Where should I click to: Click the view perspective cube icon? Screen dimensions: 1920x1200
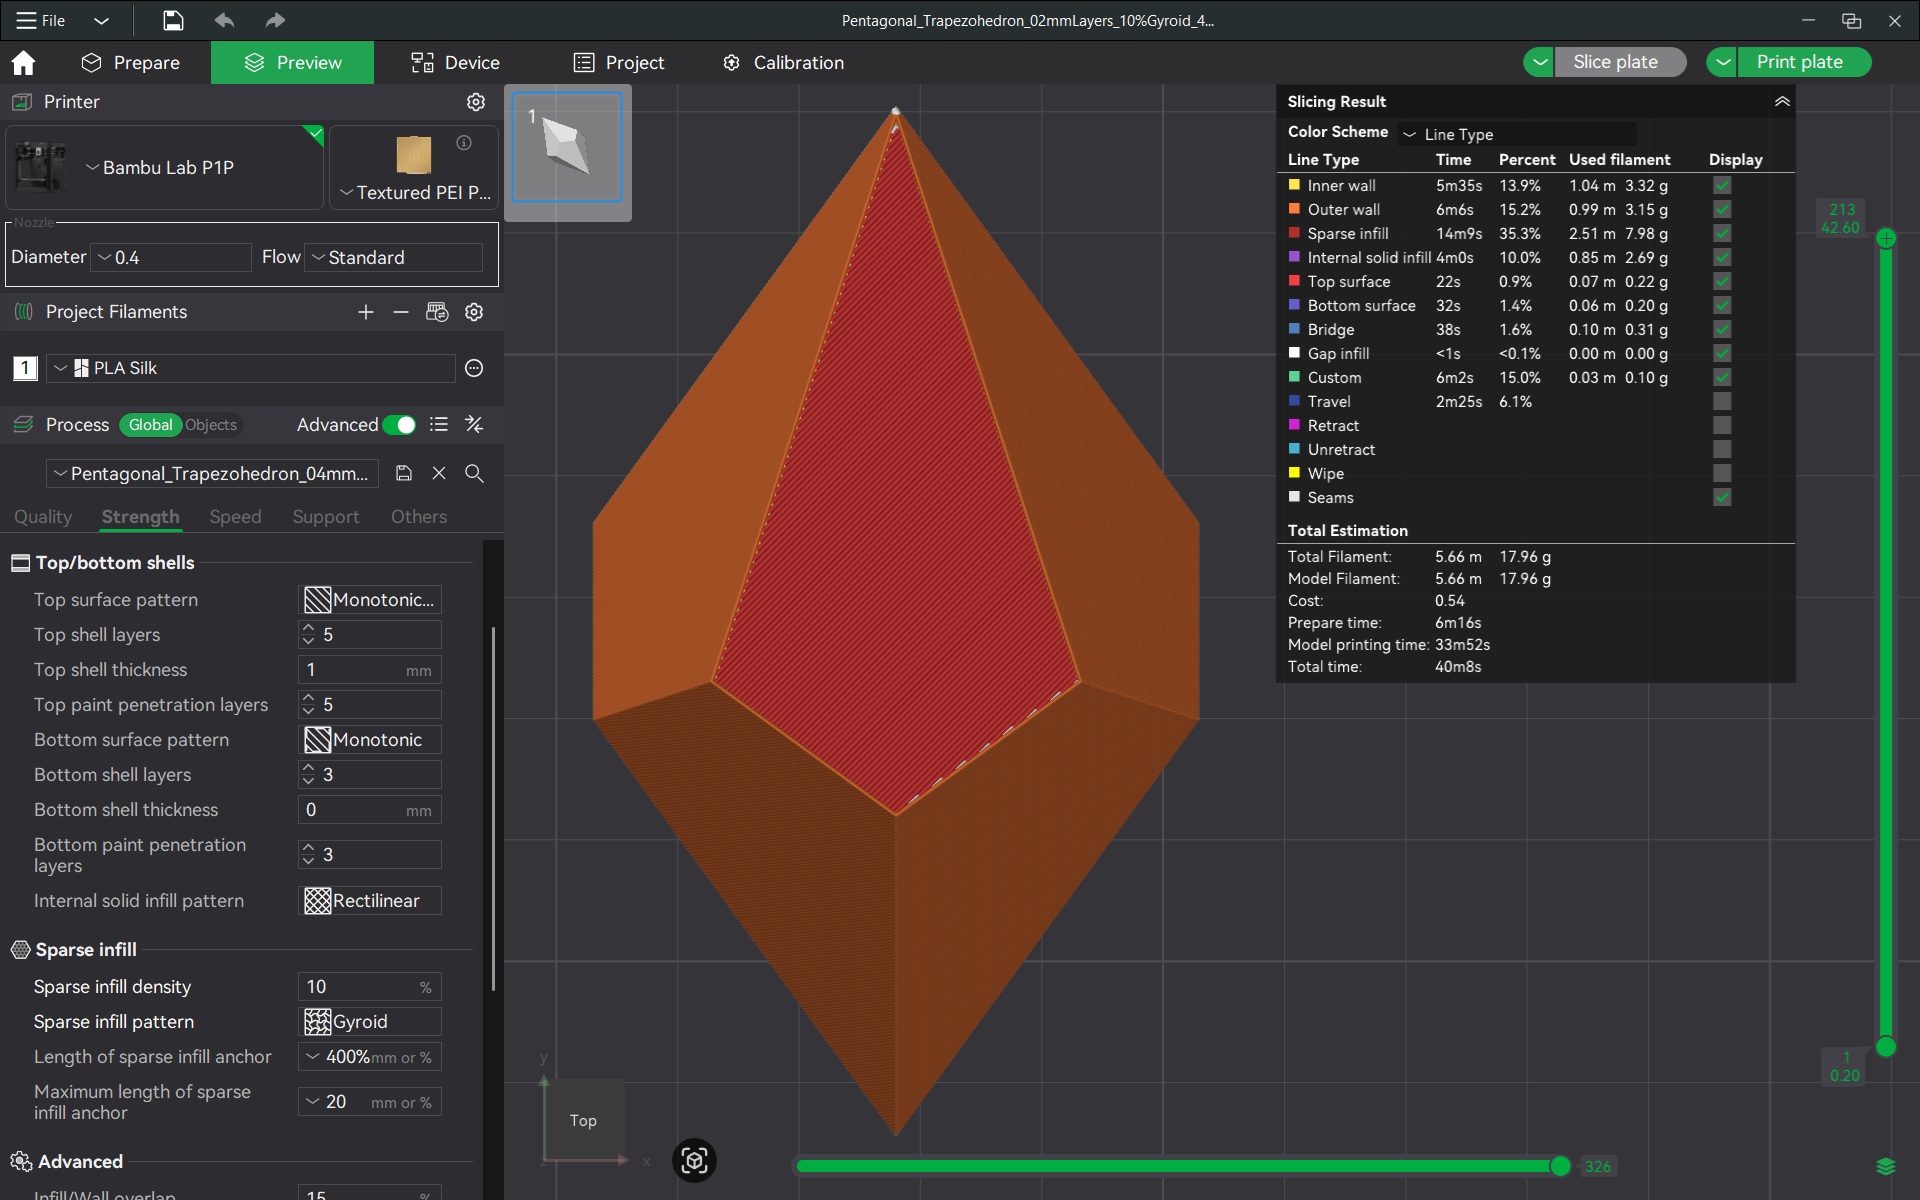click(x=694, y=1160)
